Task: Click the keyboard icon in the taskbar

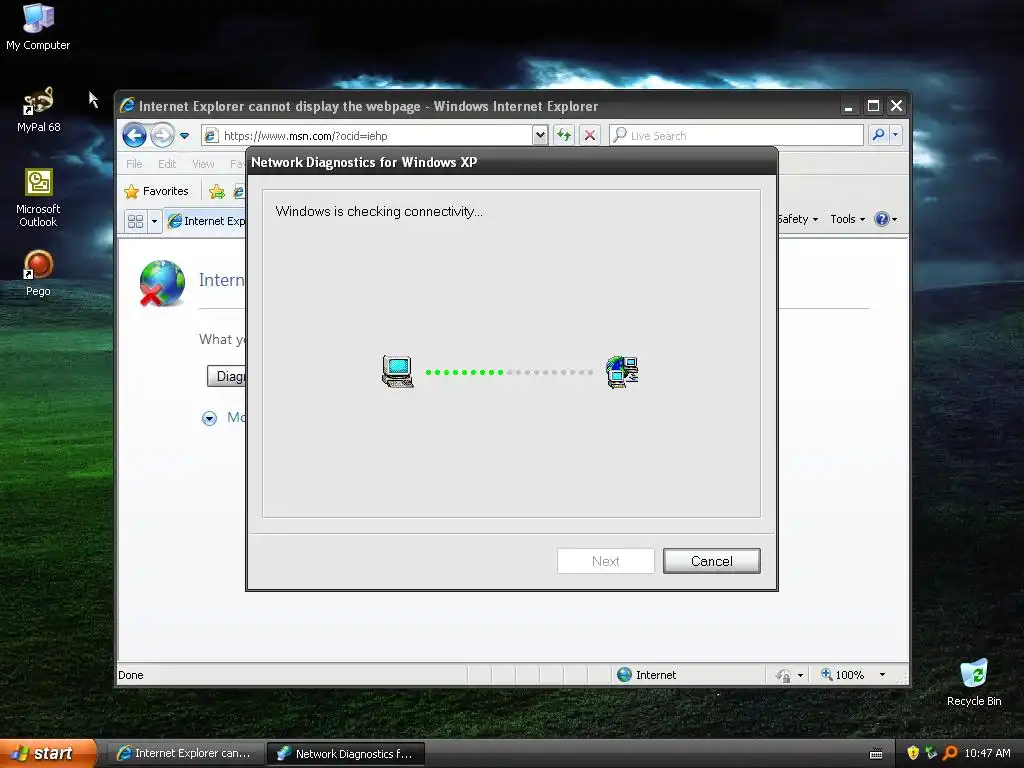Action: (876, 754)
